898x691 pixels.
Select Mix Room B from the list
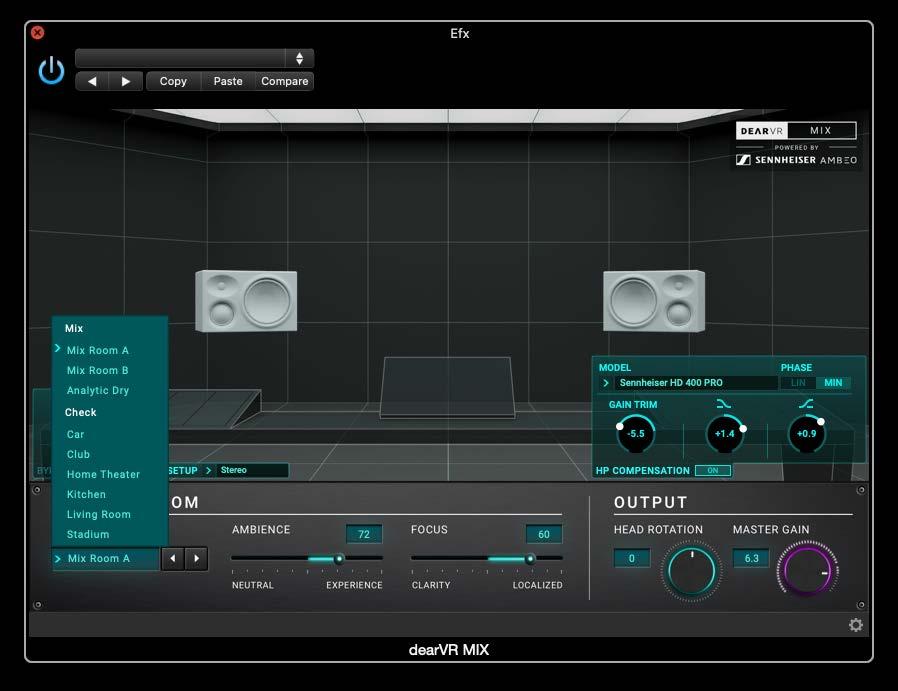(x=98, y=370)
